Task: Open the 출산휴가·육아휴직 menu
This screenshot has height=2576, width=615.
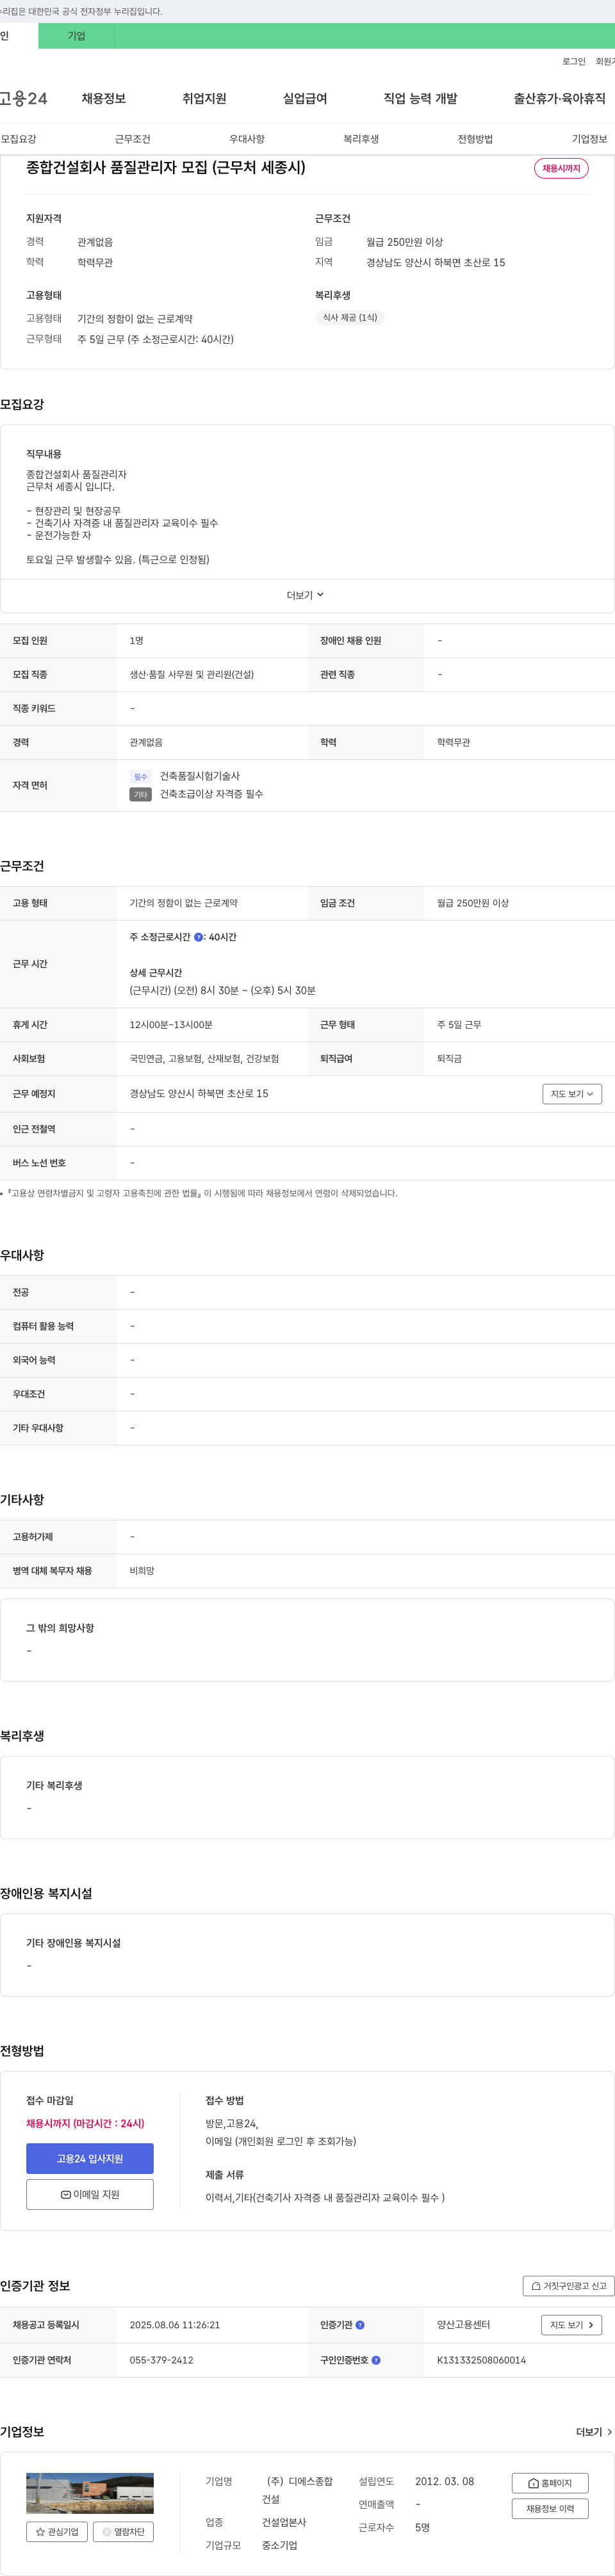Action: click(x=559, y=98)
